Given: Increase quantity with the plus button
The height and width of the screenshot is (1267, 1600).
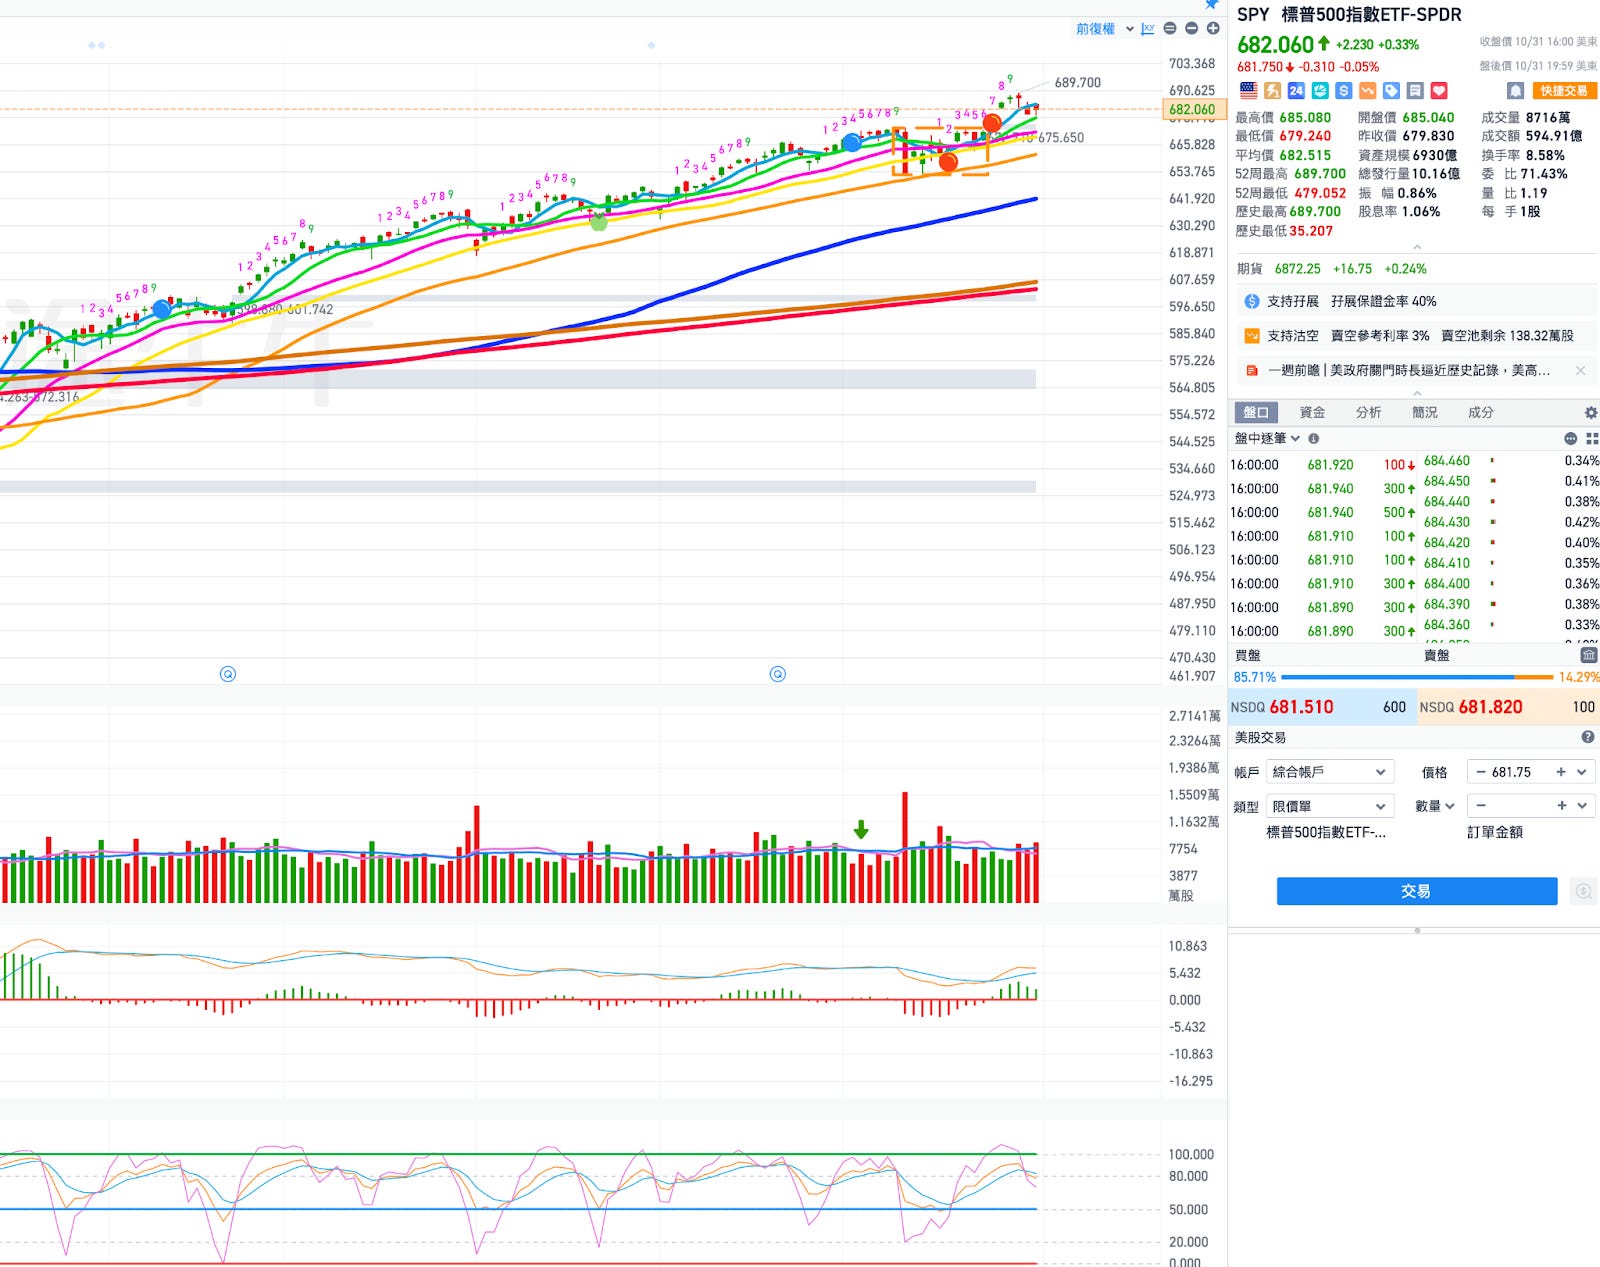Looking at the screenshot, I should point(1561,806).
